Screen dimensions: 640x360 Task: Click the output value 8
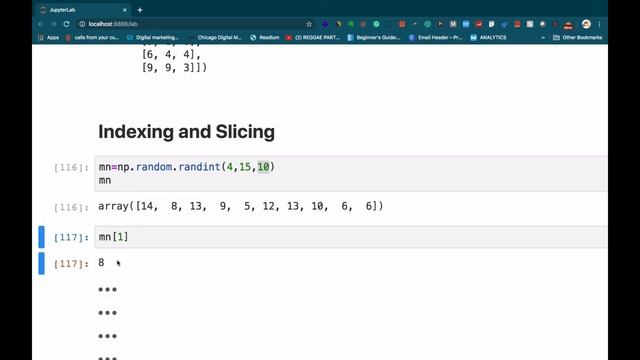click(x=101, y=262)
